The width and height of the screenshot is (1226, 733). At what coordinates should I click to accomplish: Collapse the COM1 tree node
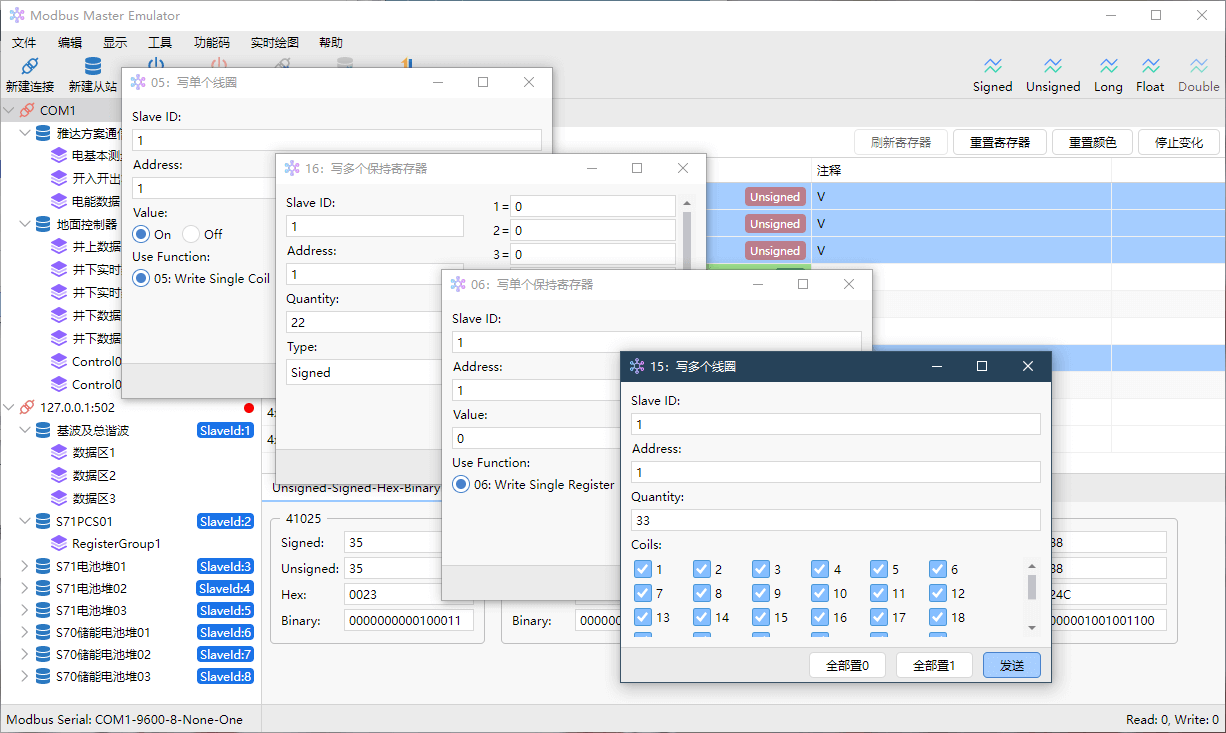tap(9, 110)
